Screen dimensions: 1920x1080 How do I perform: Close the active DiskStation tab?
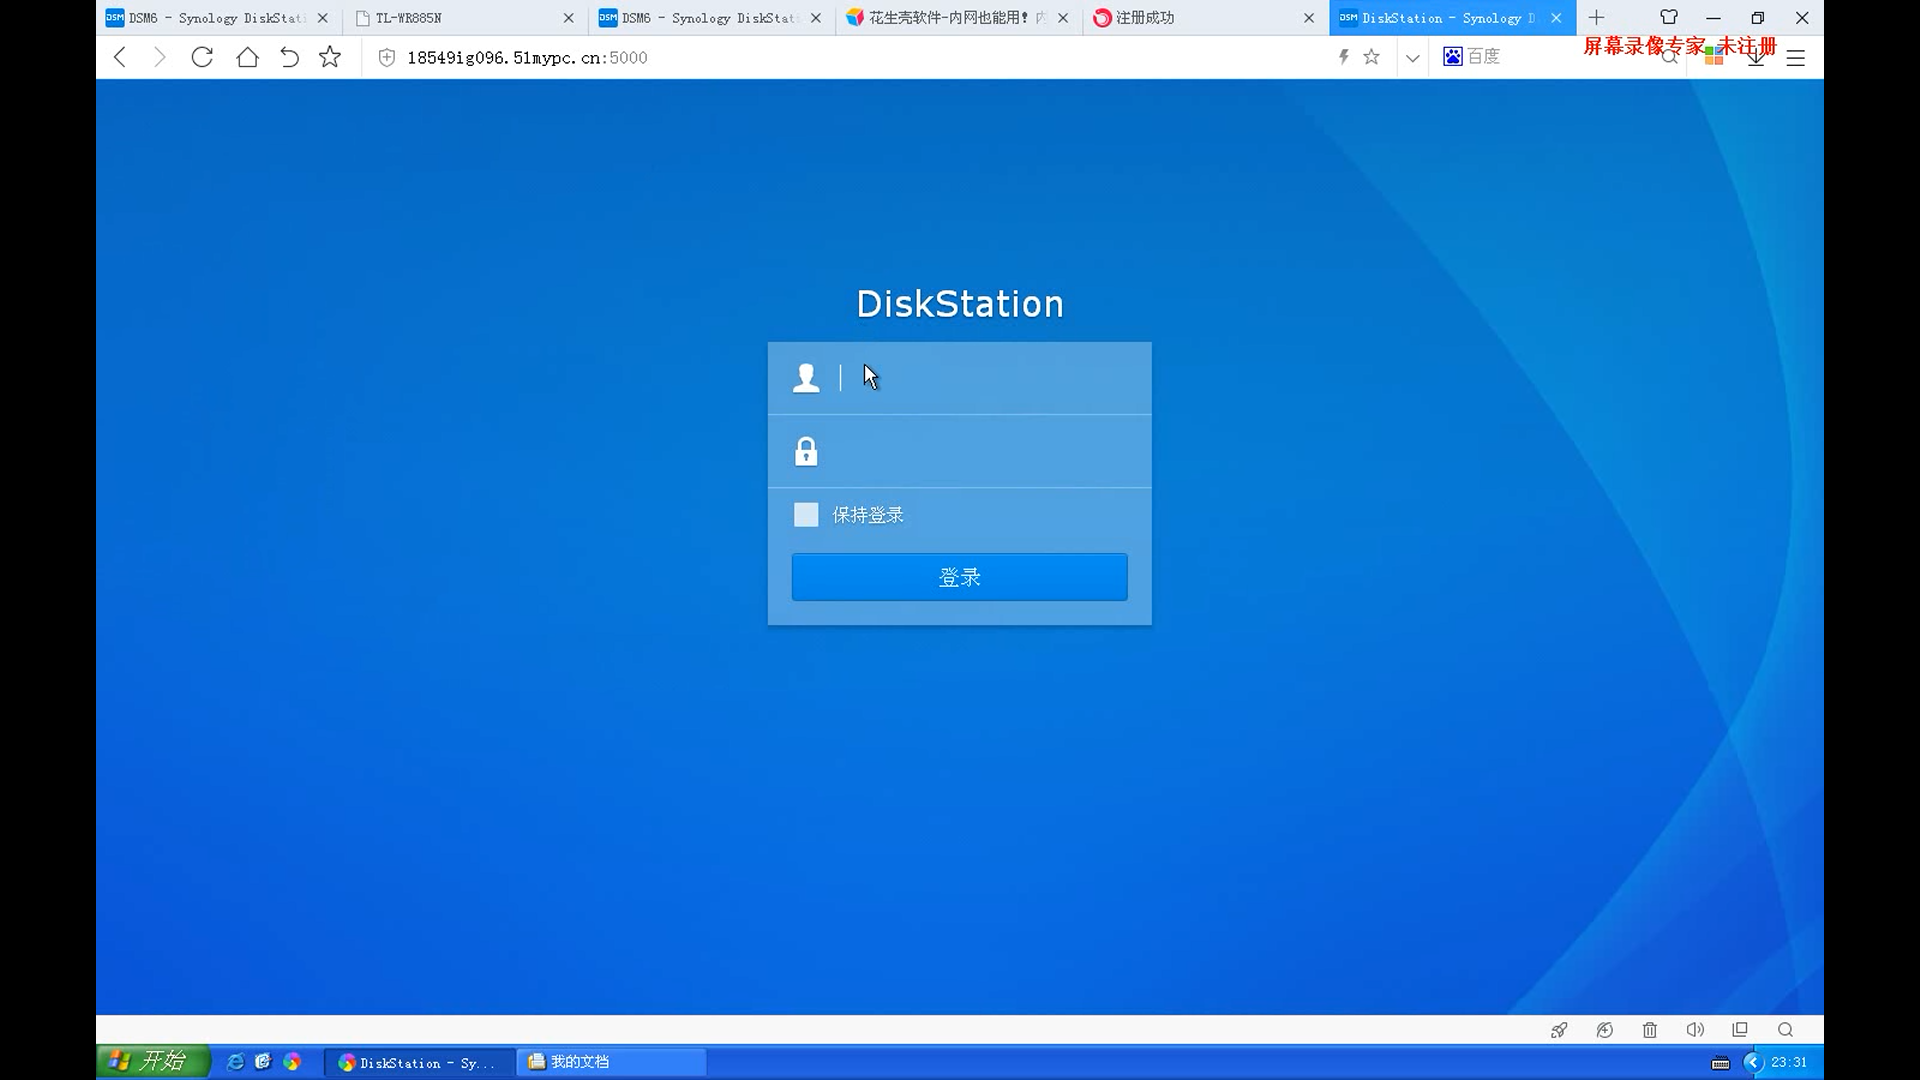click(x=1556, y=18)
